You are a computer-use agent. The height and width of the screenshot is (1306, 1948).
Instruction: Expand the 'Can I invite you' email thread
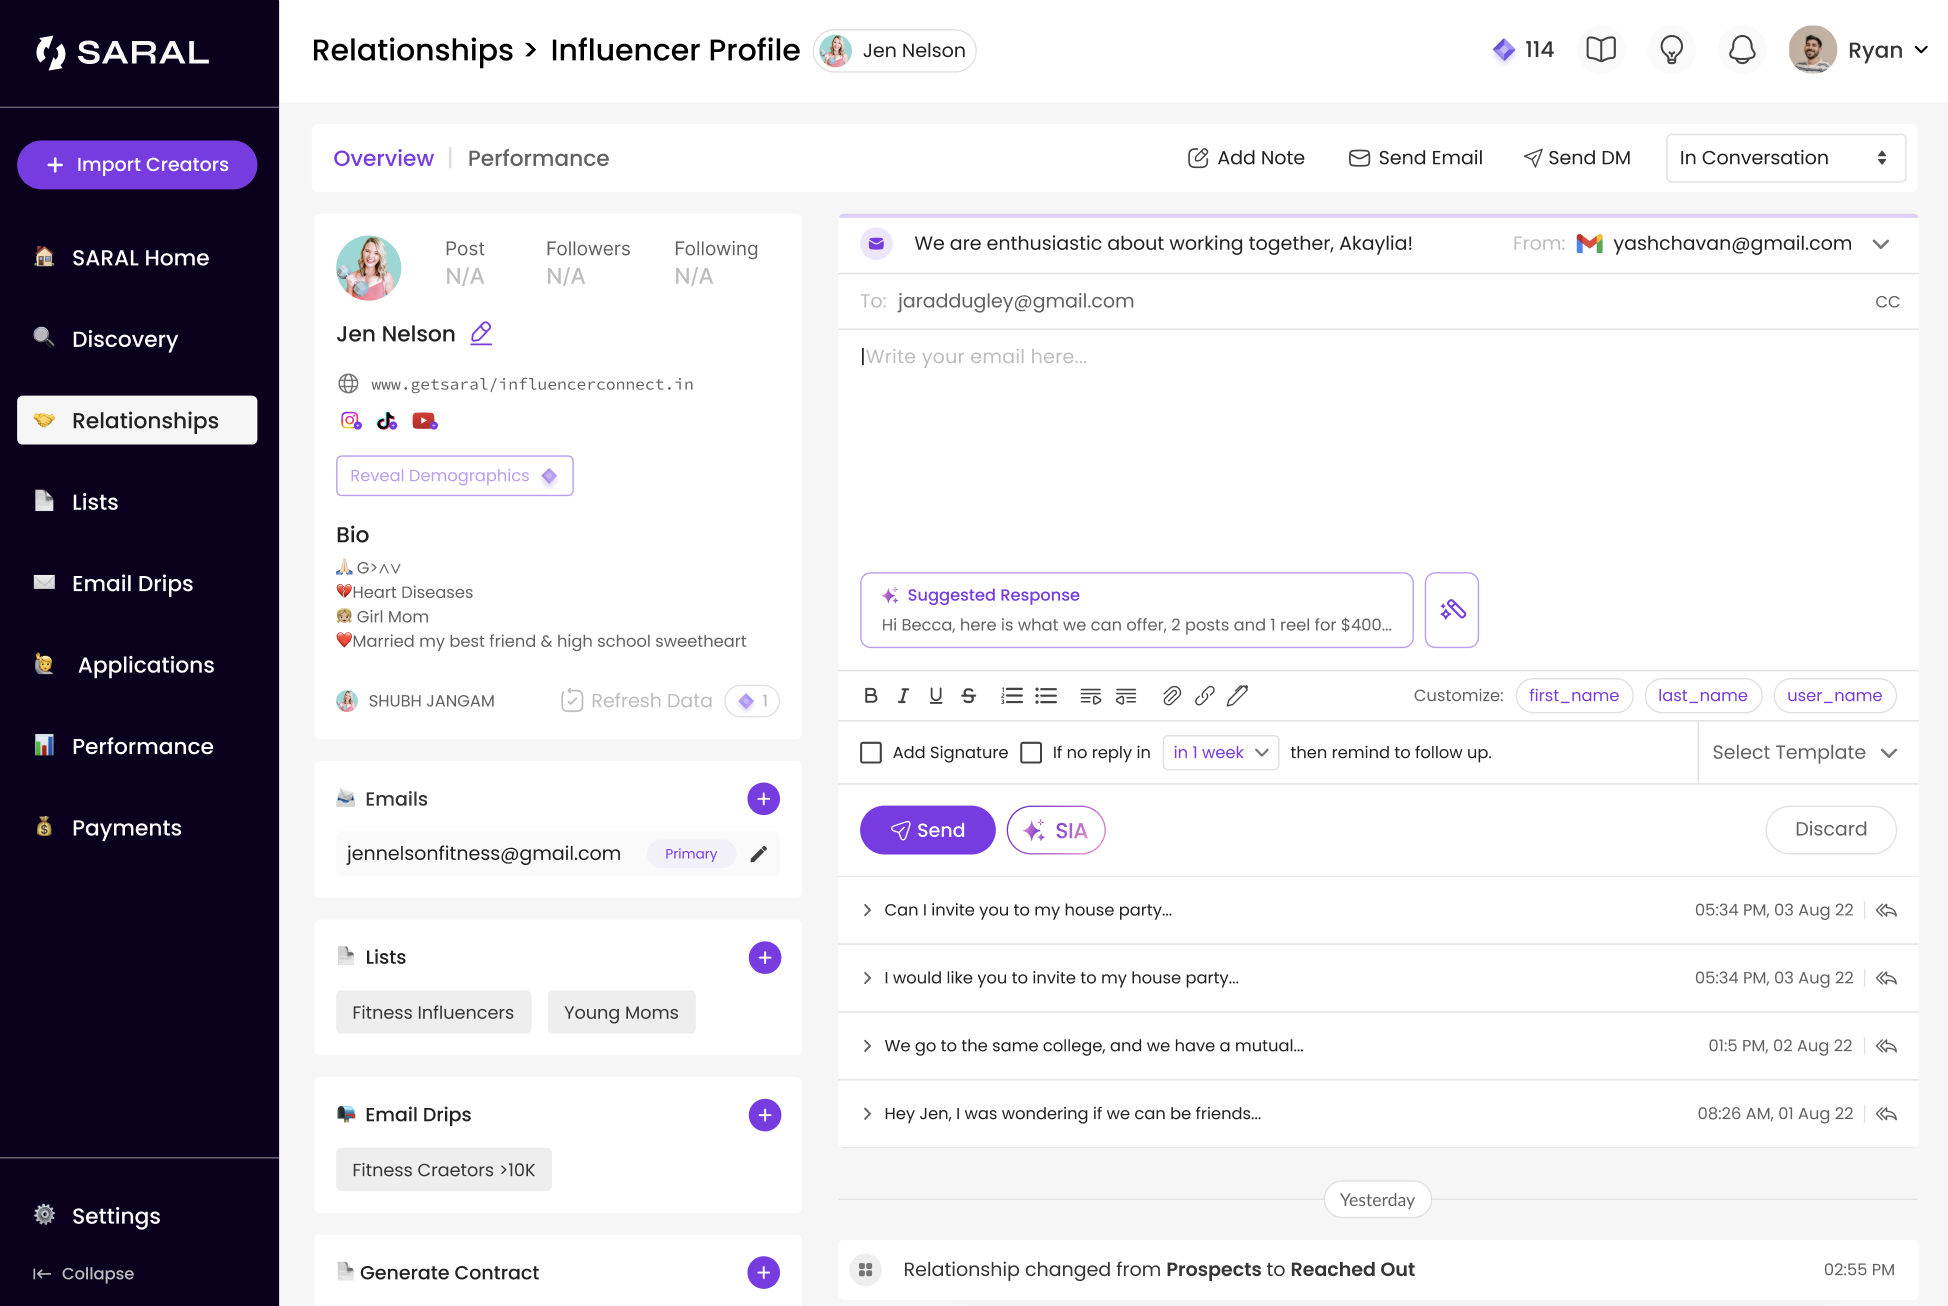[x=867, y=910]
